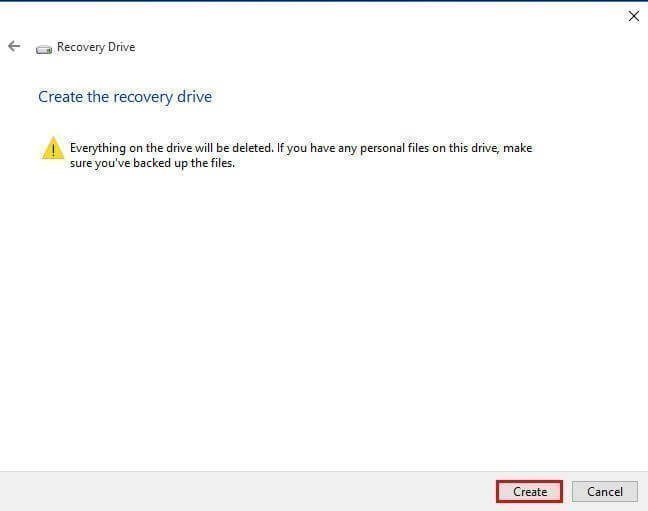Screen dimensions: 648x511
Task: Cancel the recovery drive wizard
Action: click(x=605, y=492)
